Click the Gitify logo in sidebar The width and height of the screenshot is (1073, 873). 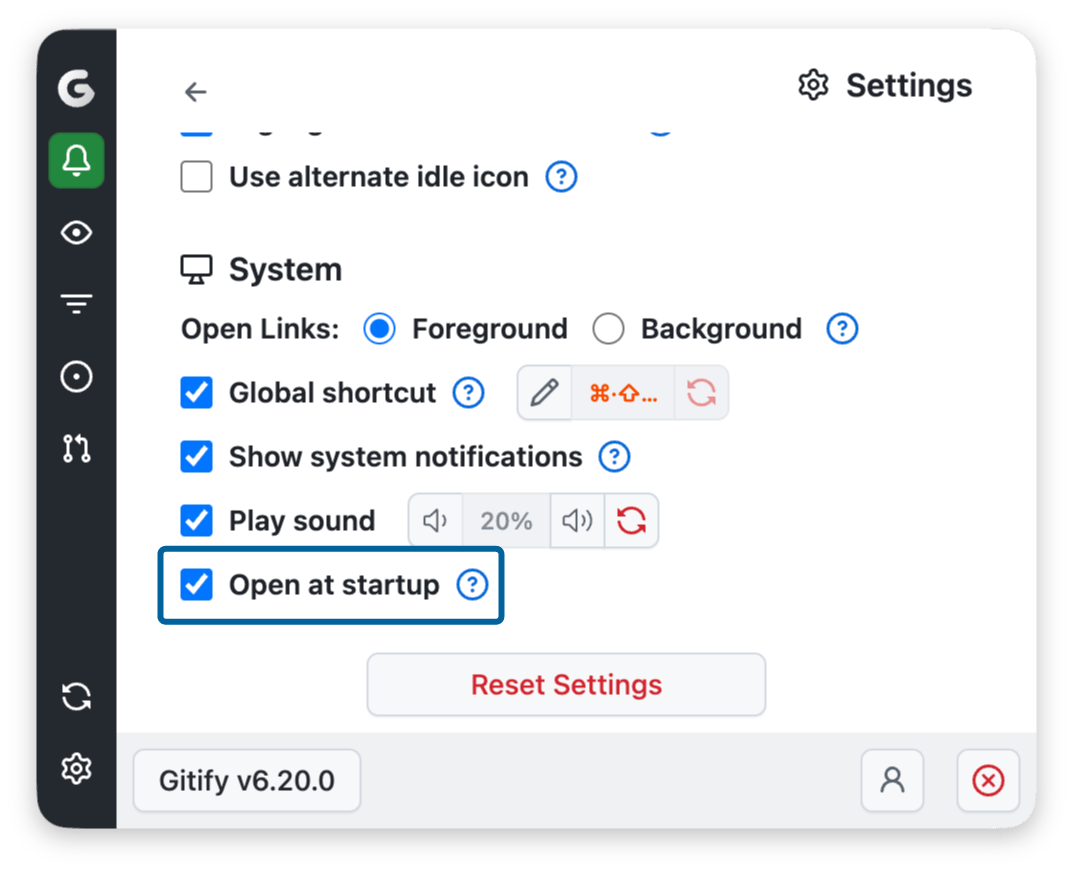[x=76, y=90]
